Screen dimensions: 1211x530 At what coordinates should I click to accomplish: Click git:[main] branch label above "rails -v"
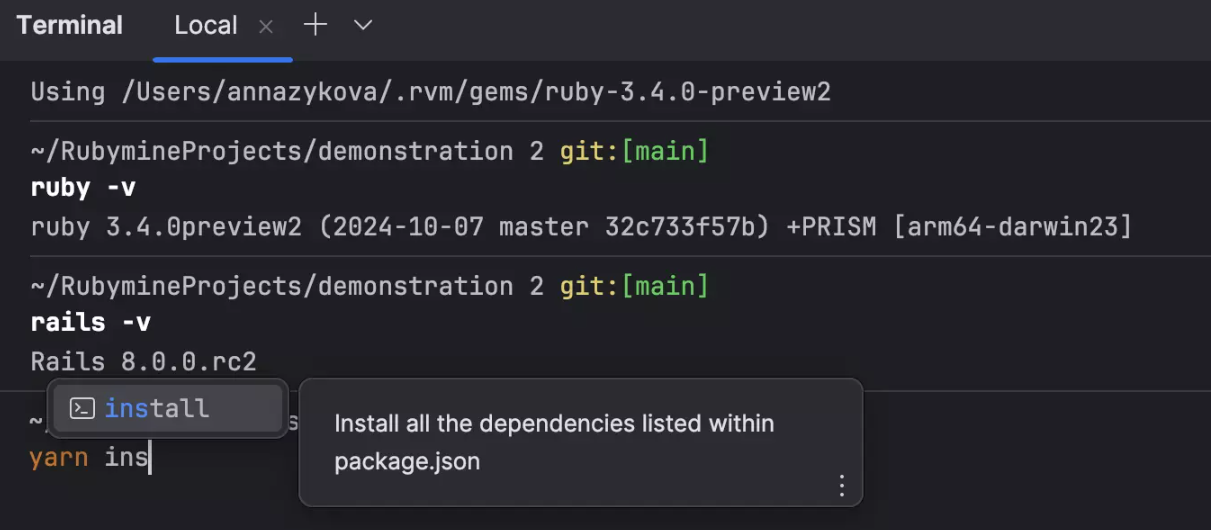click(634, 287)
